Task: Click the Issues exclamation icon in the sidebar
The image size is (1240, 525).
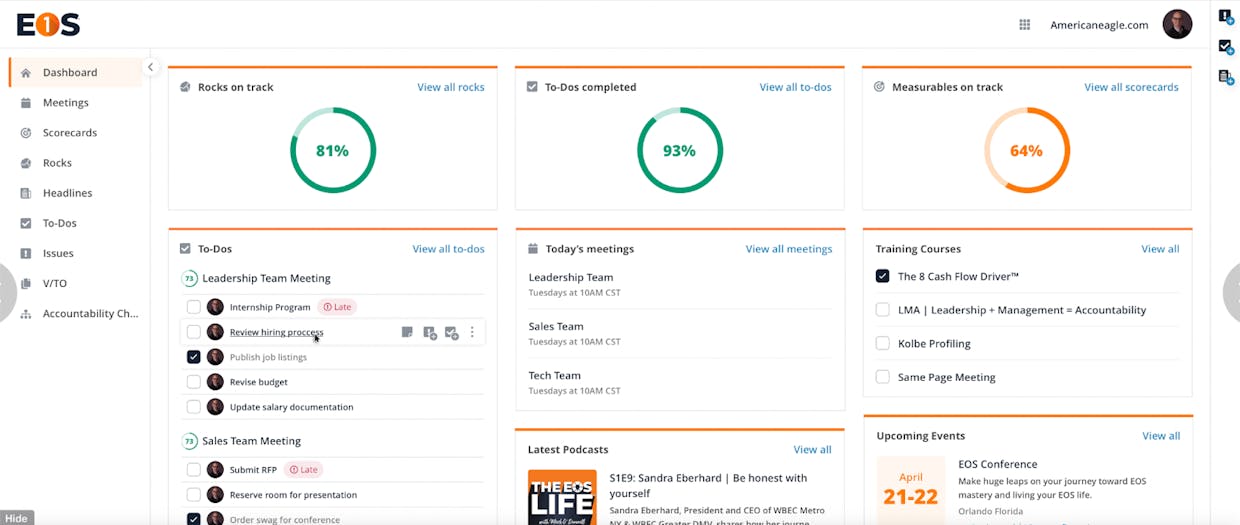Action: pyautogui.click(x=26, y=253)
